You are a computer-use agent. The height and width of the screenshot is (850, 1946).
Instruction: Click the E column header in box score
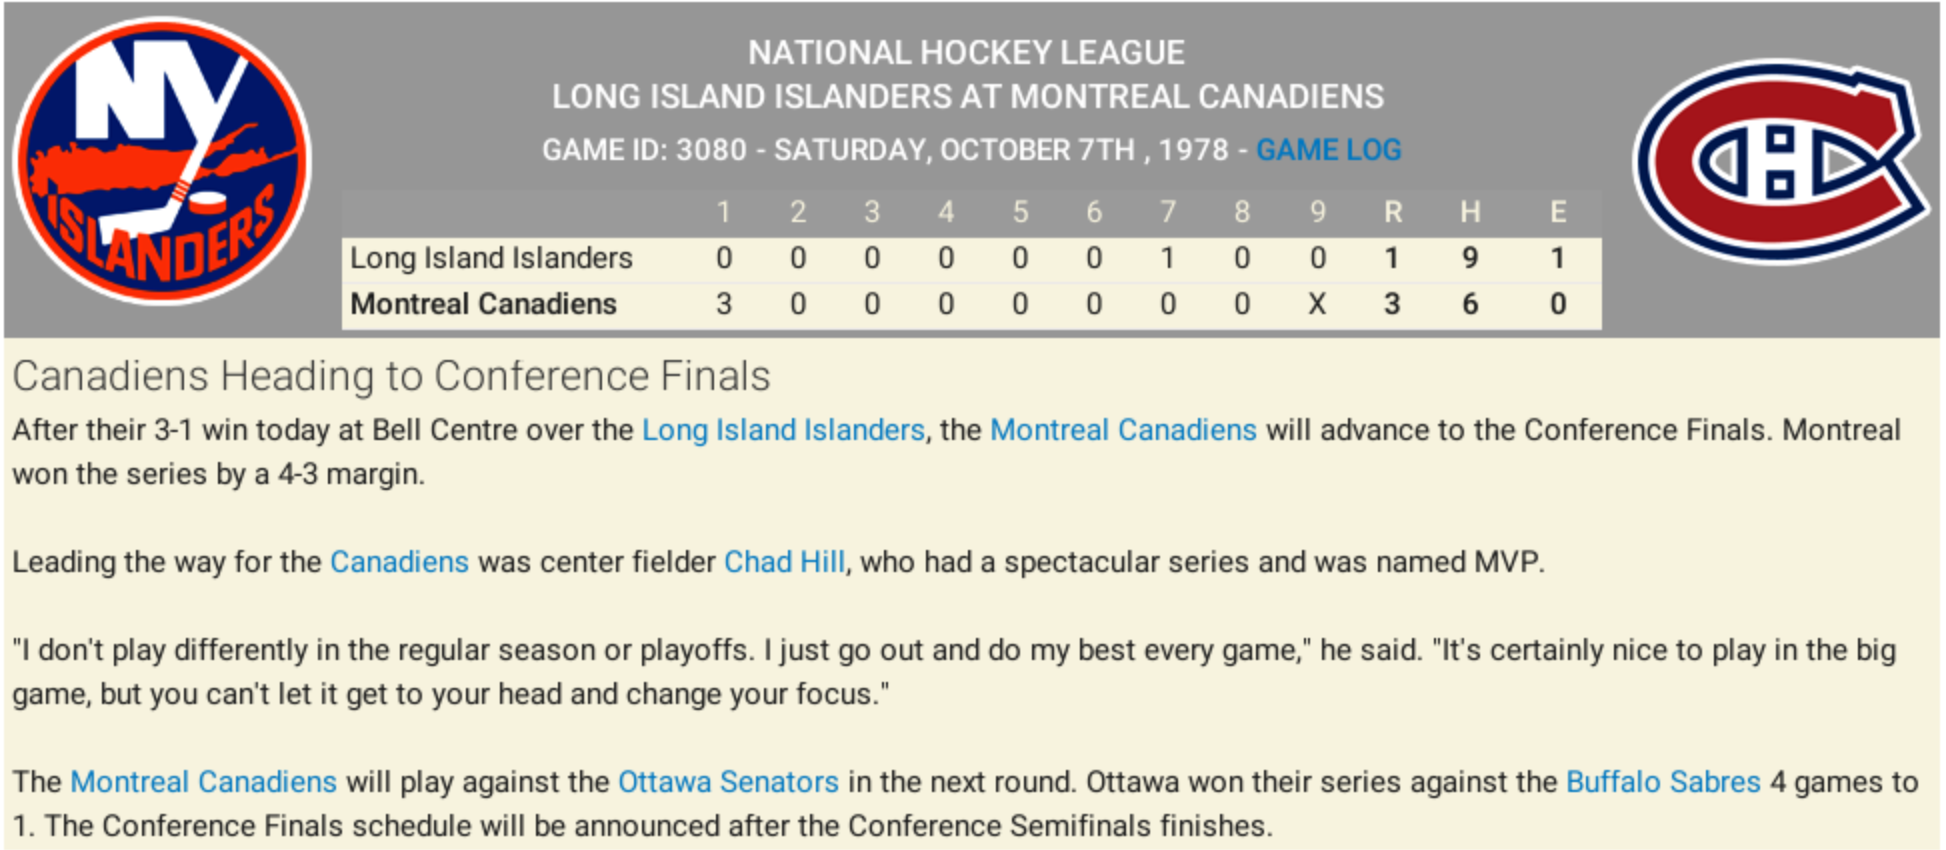[1557, 212]
